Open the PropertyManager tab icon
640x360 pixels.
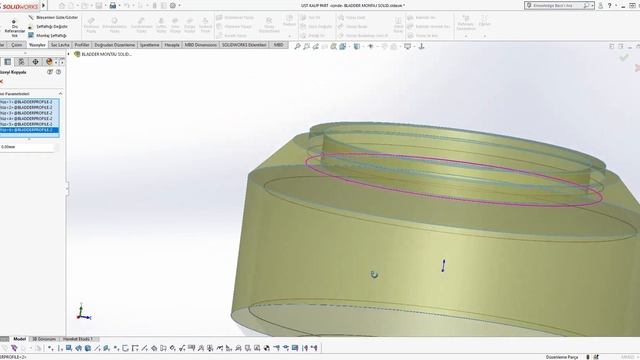click(x=8, y=62)
